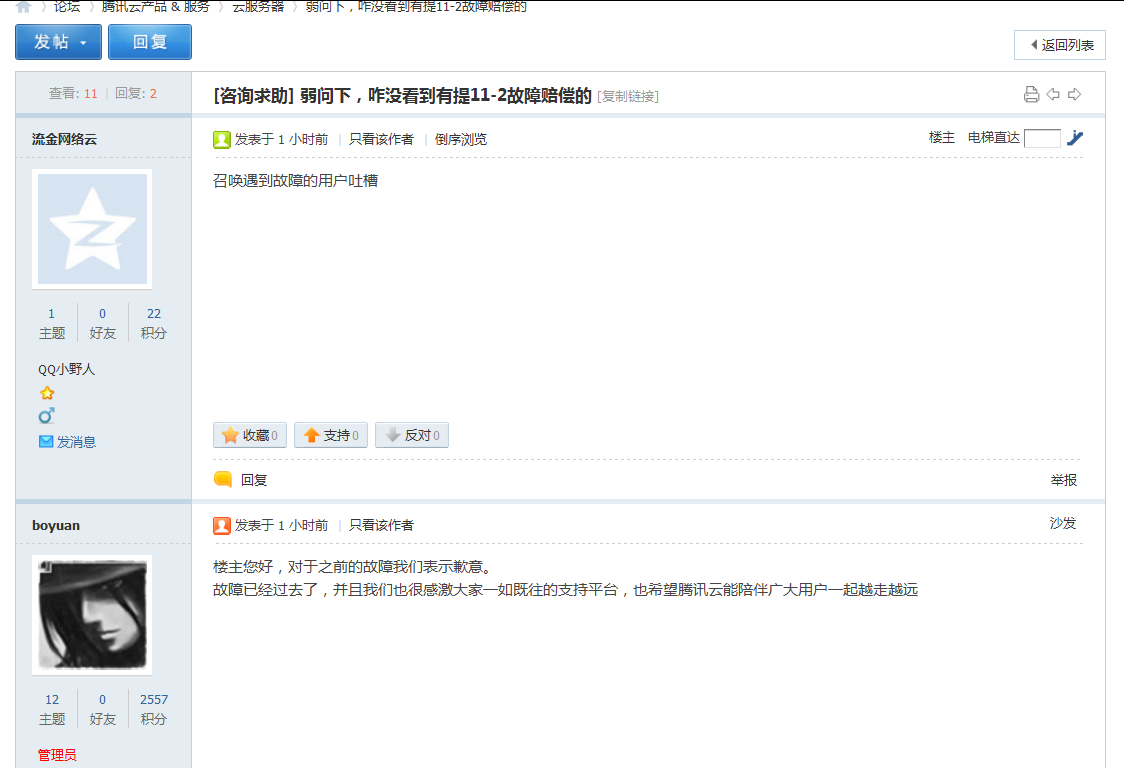Image resolution: width=1124 pixels, height=768 pixels.
Task: Go to next thread arrow icon
Action: pos(1074,94)
